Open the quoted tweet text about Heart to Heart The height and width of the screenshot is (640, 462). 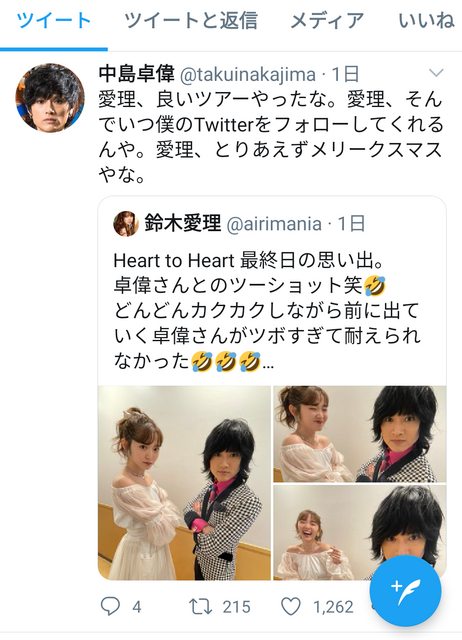tap(267, 311)
